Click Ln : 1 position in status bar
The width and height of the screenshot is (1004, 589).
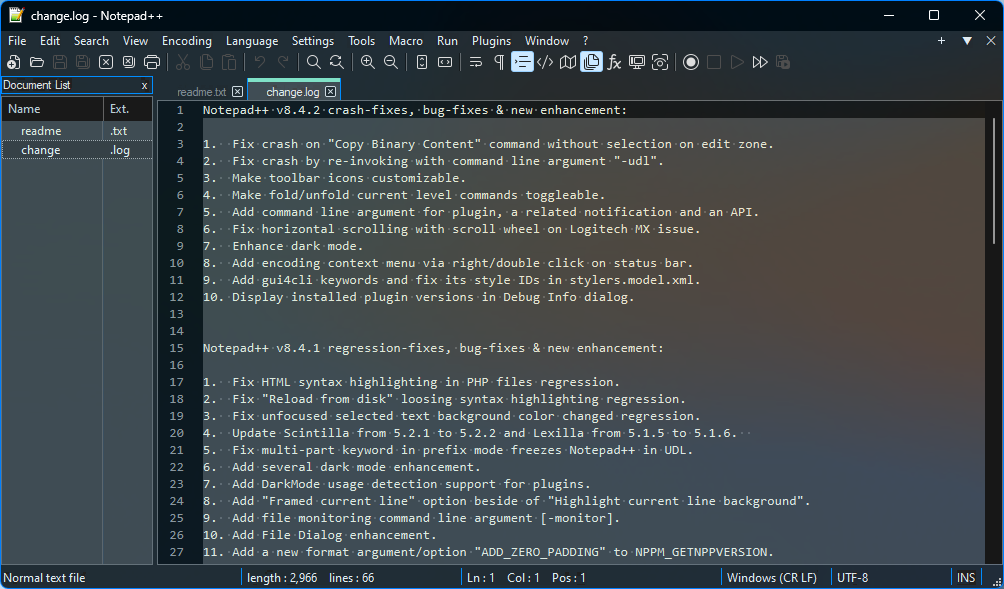click(x=481, y=578)
